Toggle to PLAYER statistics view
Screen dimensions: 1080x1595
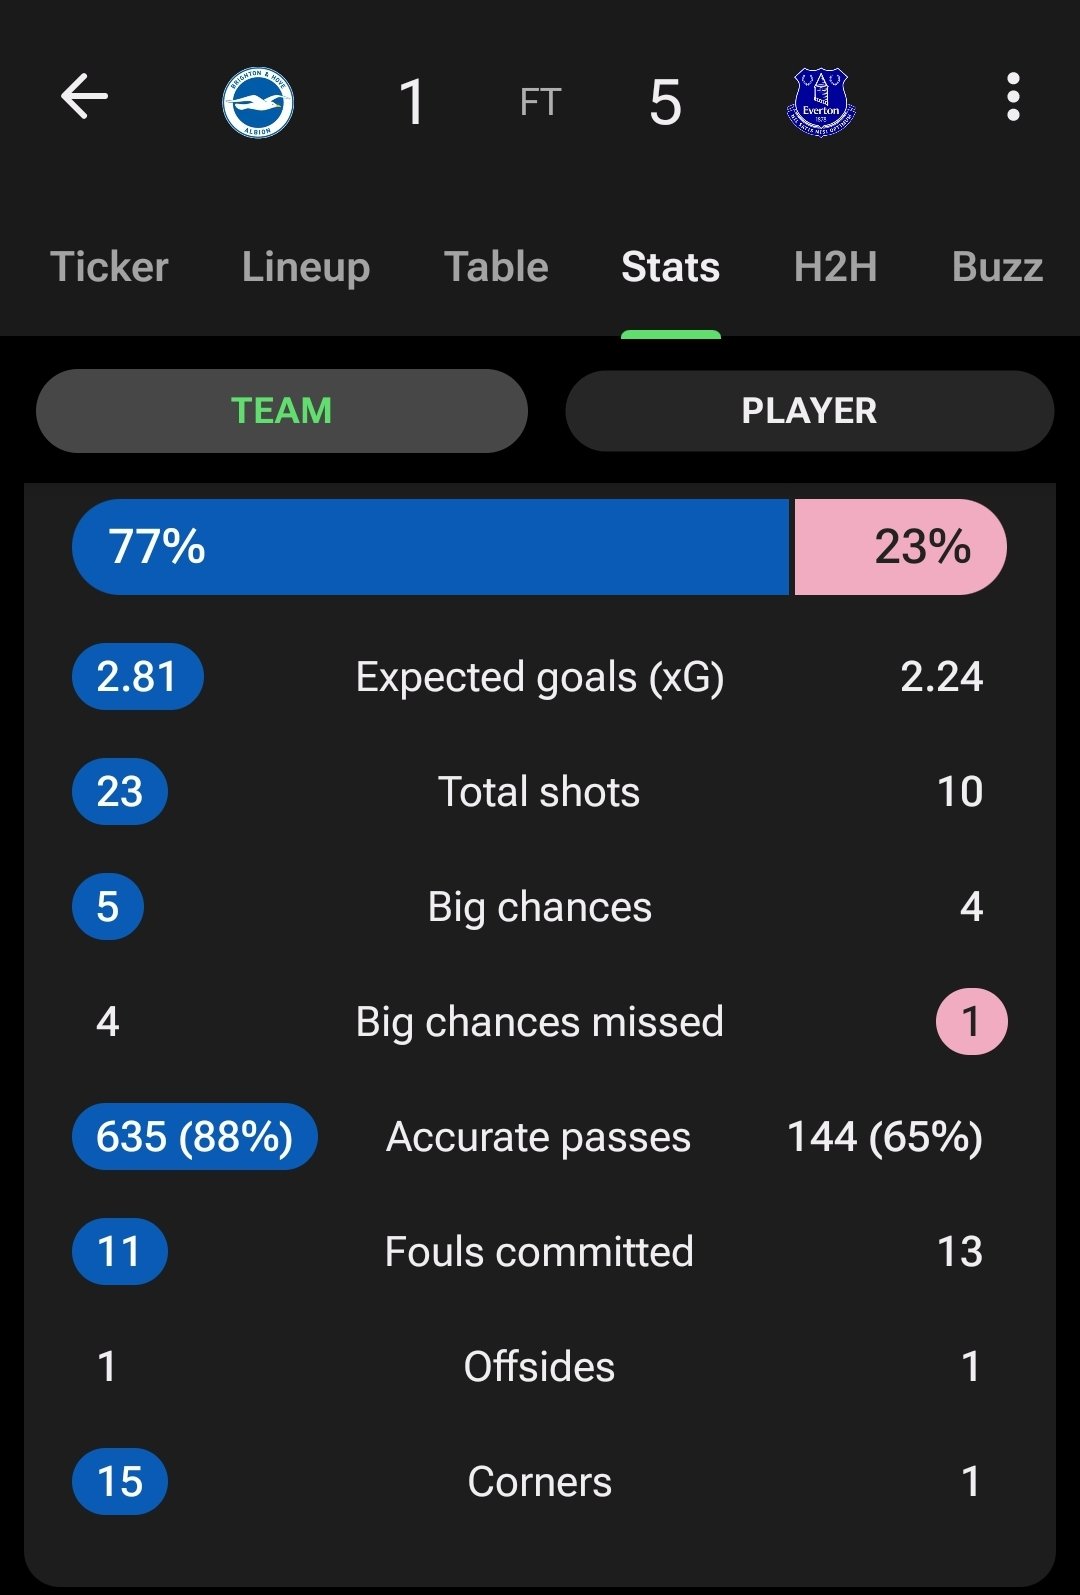809,411
